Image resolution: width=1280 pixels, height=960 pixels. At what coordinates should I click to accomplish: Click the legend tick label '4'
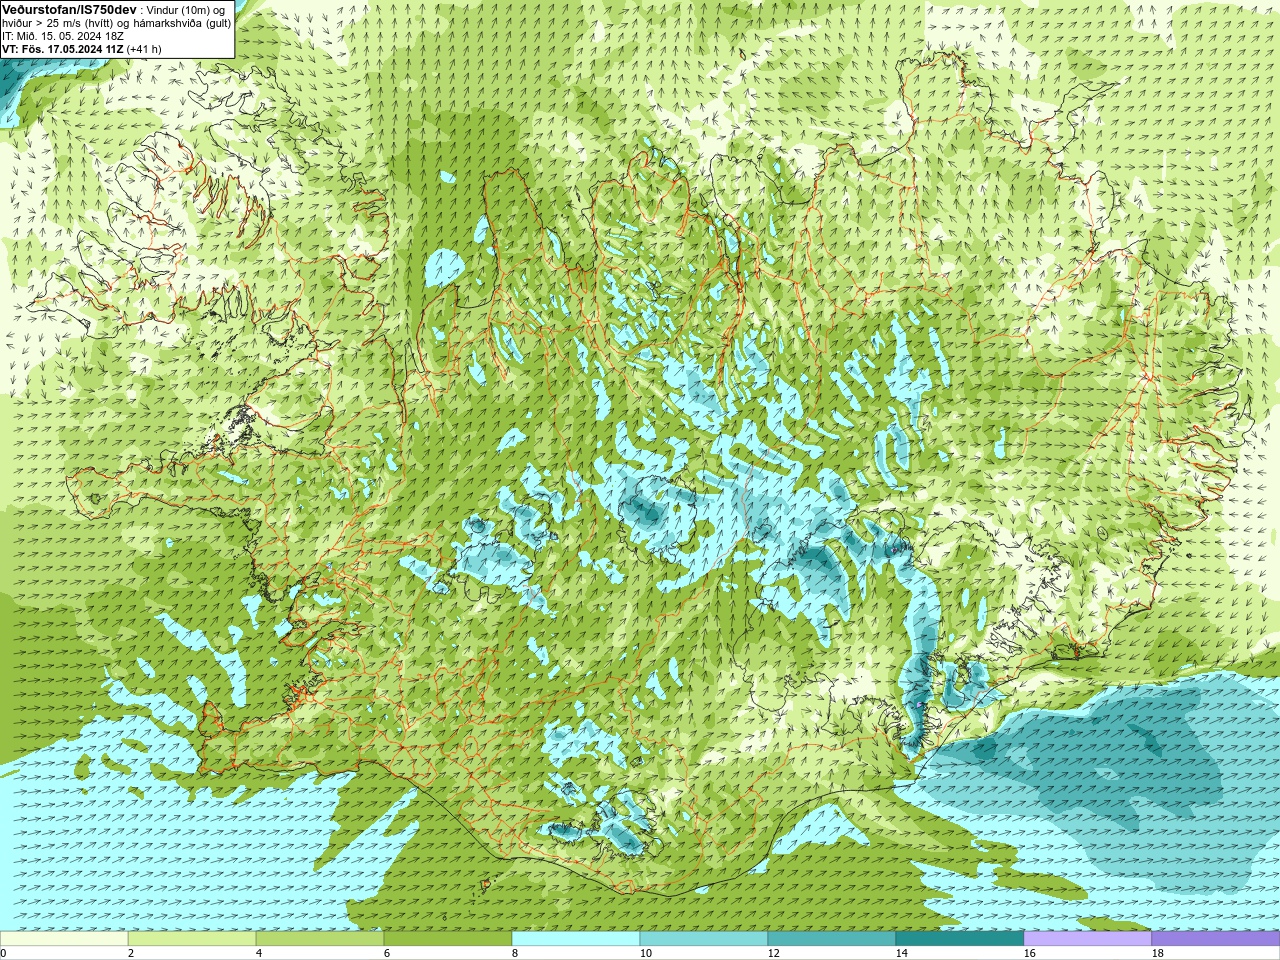259,953
